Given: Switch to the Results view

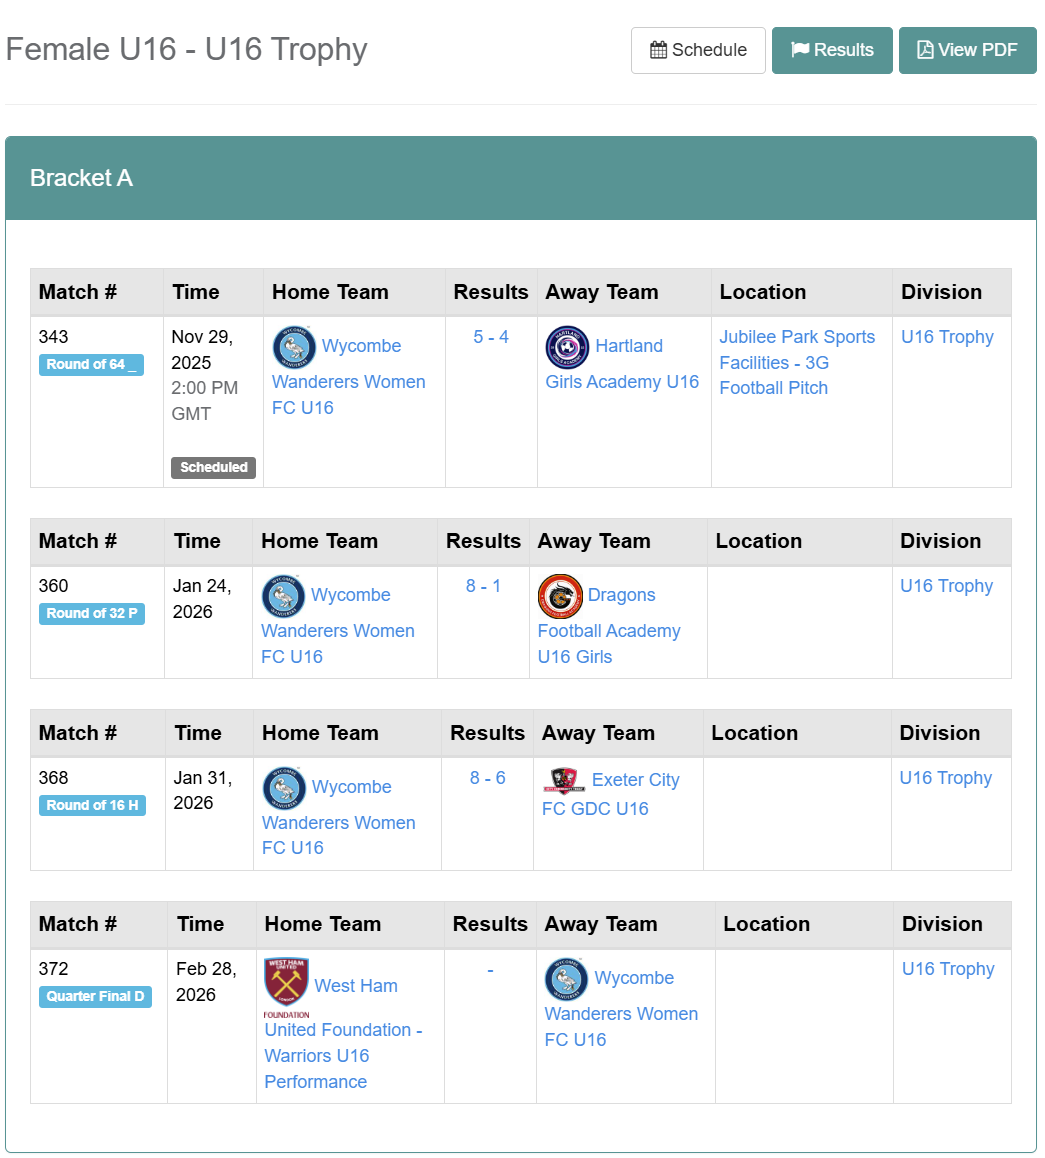Looking at the screenshot, I should point(832,50).
